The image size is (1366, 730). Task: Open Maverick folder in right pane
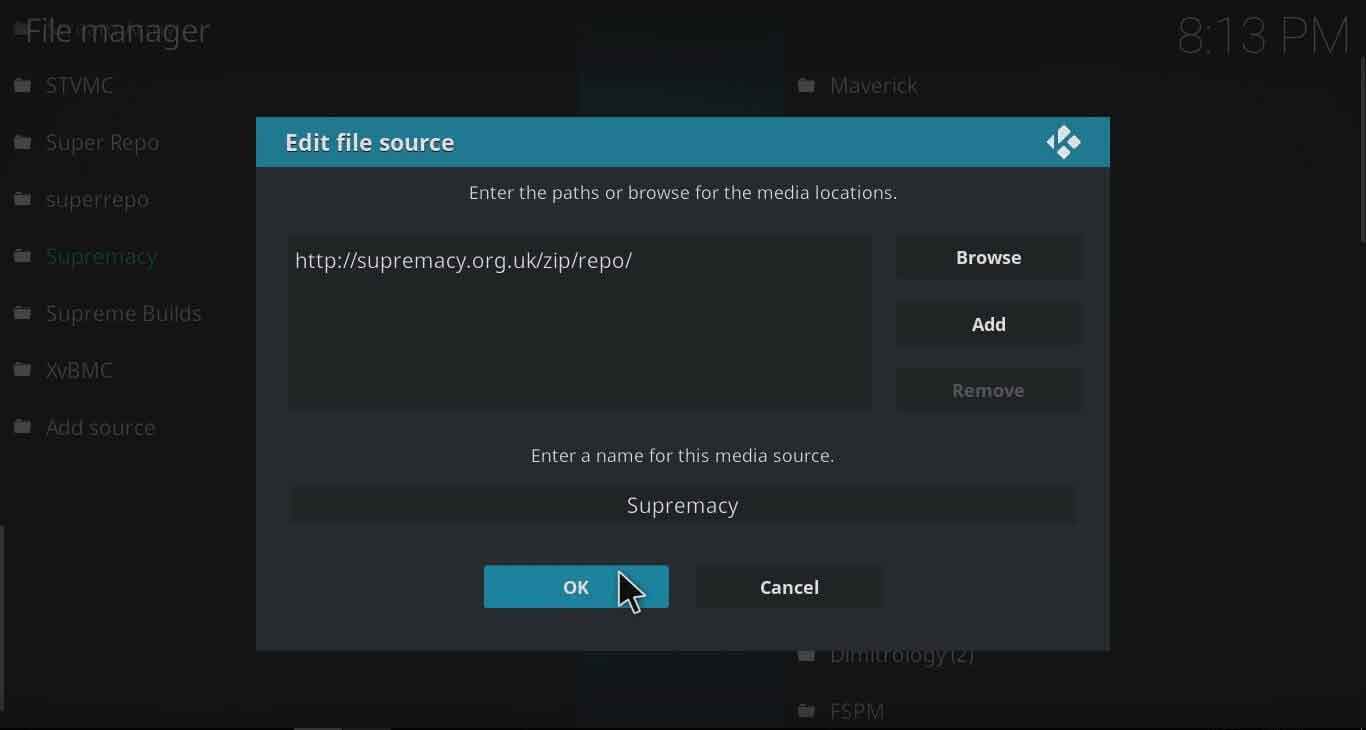(x=873, y=86)
